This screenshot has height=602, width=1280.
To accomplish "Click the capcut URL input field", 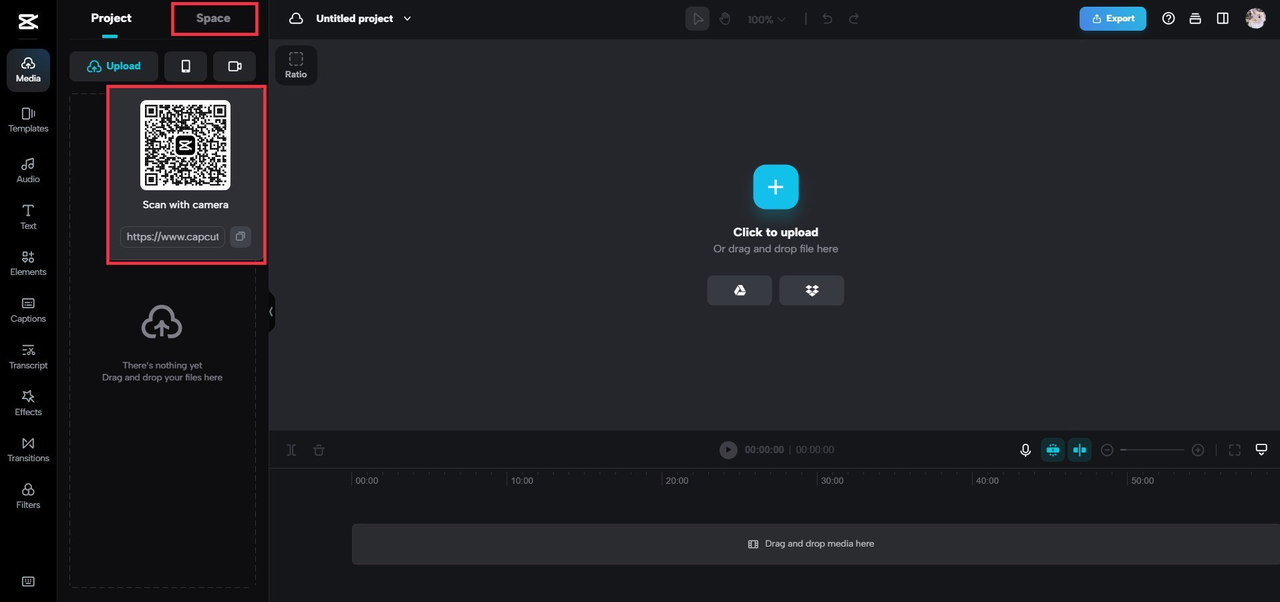I will (173, 237).
